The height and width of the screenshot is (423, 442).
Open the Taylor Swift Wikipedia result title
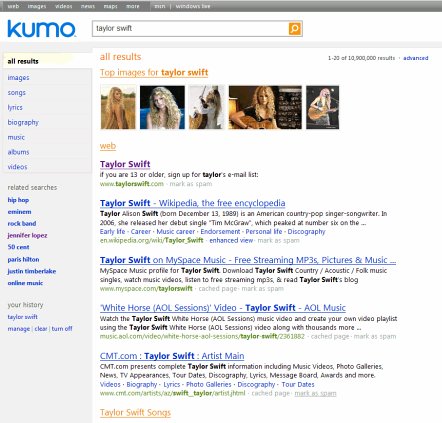(x=193, y=203)
